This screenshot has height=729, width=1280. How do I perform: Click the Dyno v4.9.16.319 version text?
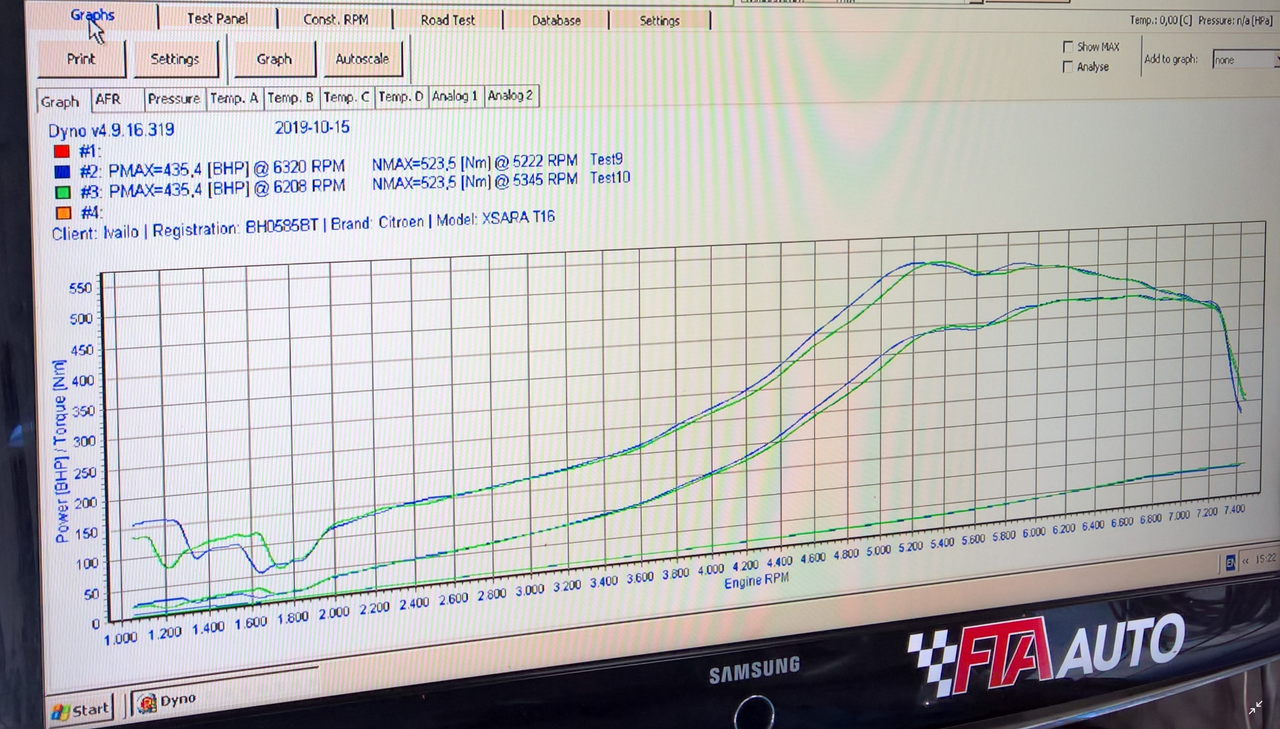111,130
